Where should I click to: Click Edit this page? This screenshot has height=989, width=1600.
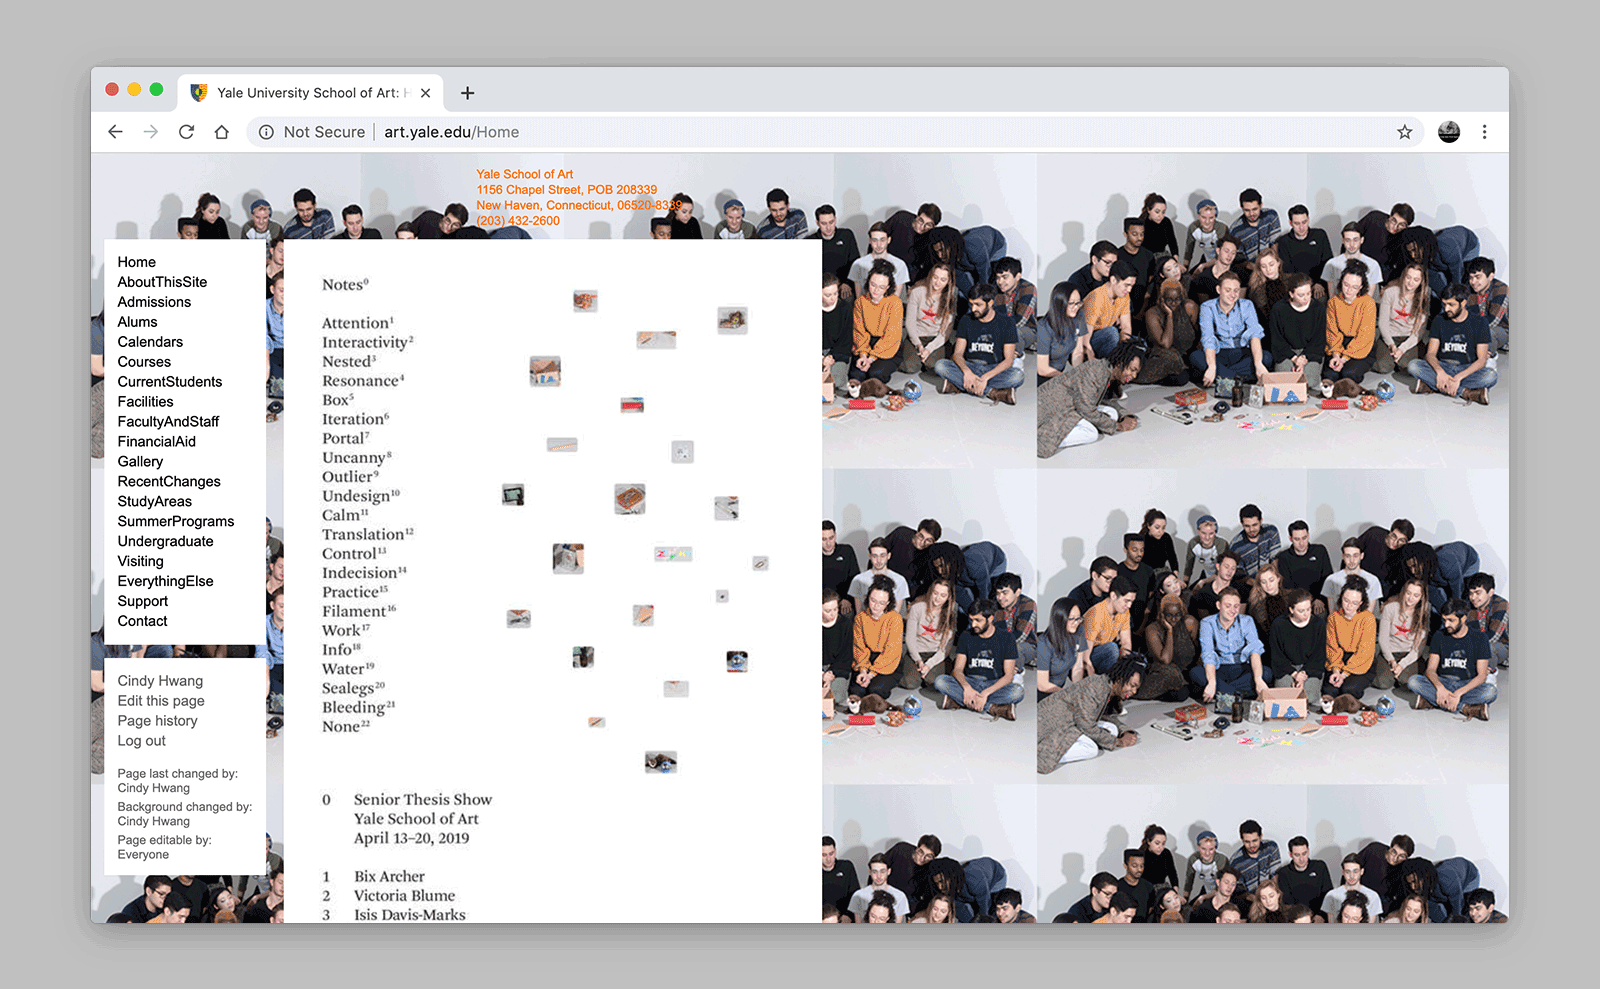pyautogui.click(x=160, y=700)
